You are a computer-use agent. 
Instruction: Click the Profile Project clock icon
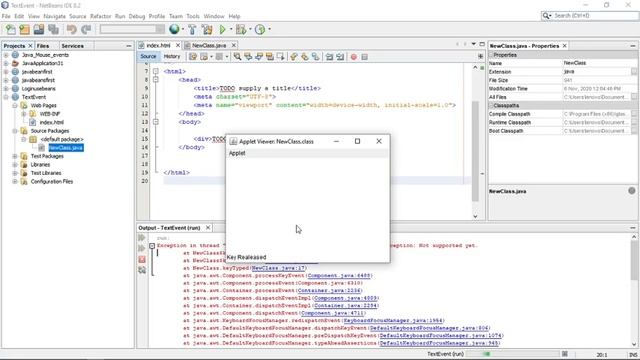pos(260,29)
